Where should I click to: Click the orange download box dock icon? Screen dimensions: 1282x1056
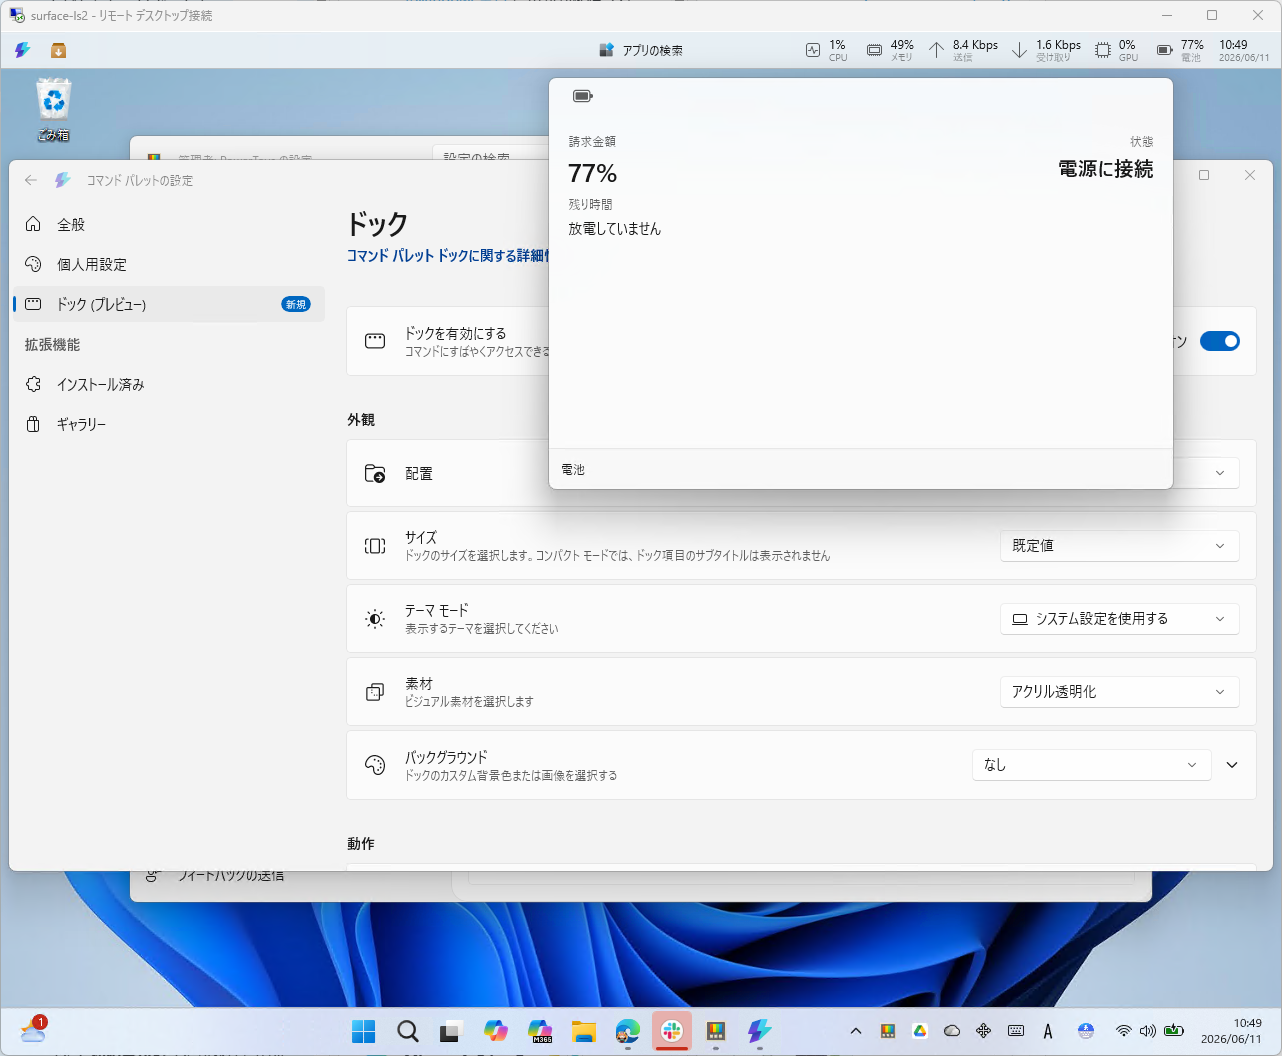58,50
